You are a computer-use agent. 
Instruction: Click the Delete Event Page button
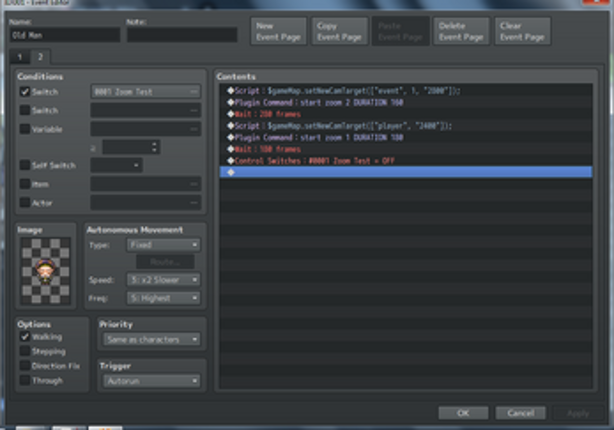click(x=461, y=31)
